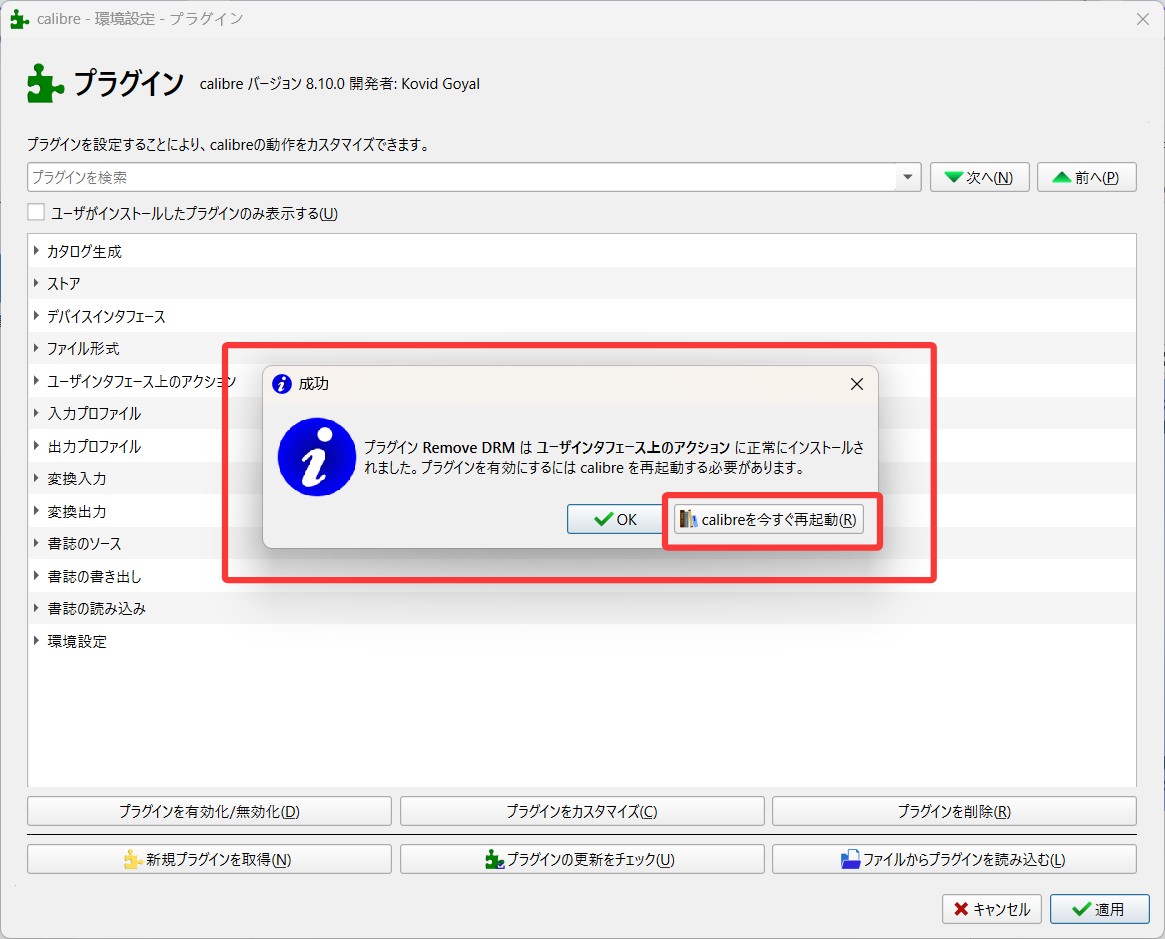
Task: Select the 書誌のソース tree item
Action: pos(84,544)
